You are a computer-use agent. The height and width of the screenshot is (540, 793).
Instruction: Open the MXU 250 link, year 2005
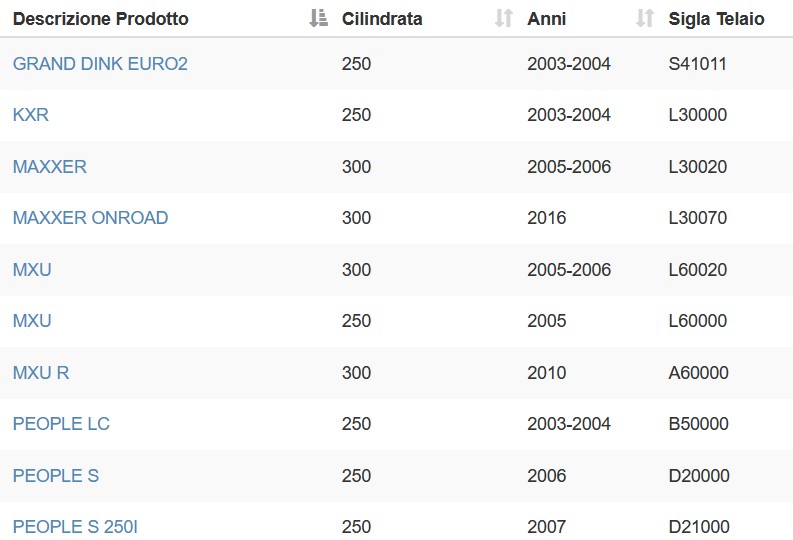[32, 321]
